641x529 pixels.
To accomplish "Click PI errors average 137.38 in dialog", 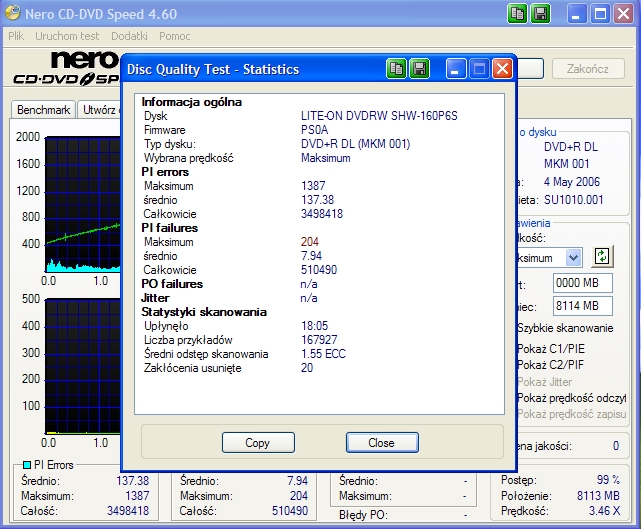I will coord(317,200).
